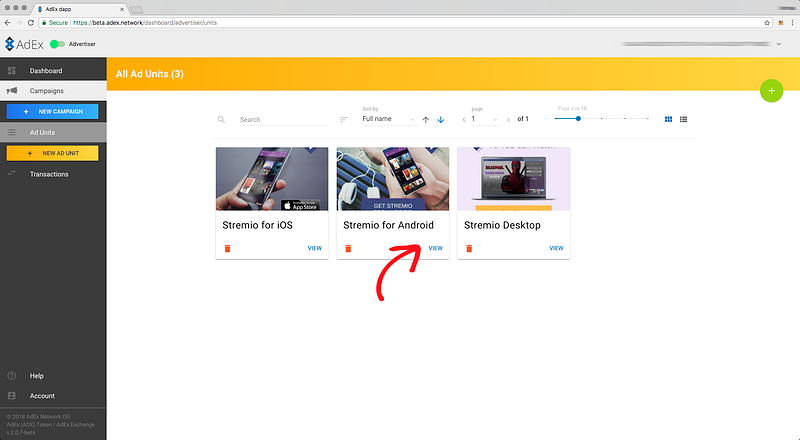Open Transactions in the sidebar
This screenshot has width=800, height=440.
[53, 174]
